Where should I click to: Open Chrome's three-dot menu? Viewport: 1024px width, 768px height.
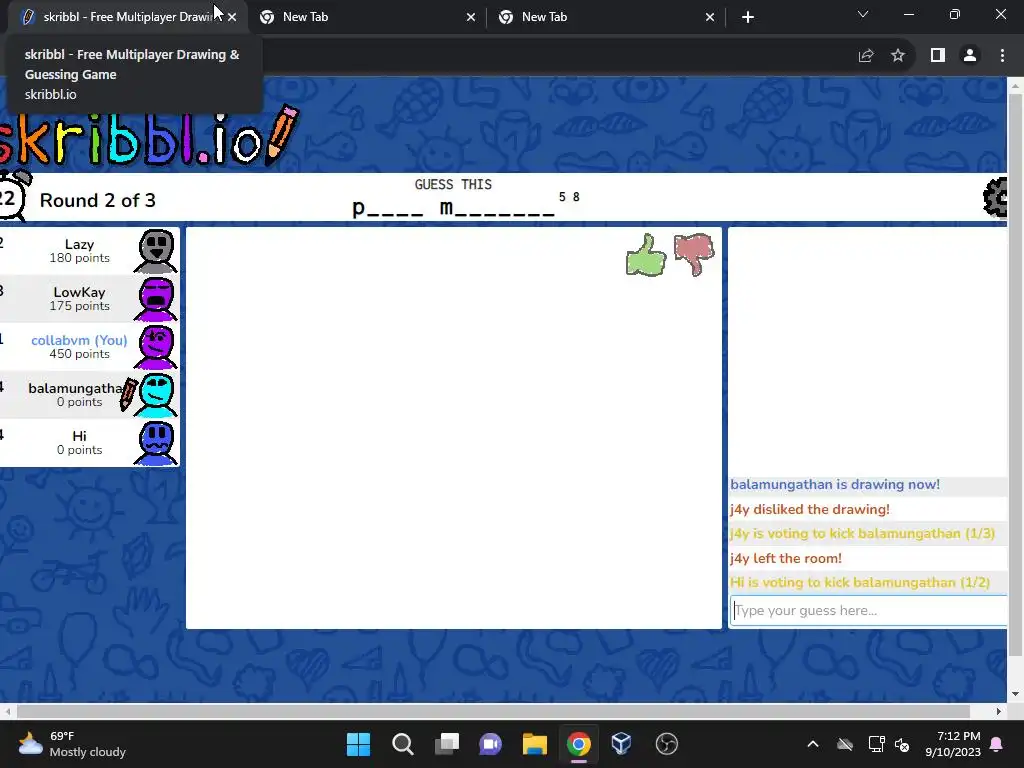(1002, 56)
